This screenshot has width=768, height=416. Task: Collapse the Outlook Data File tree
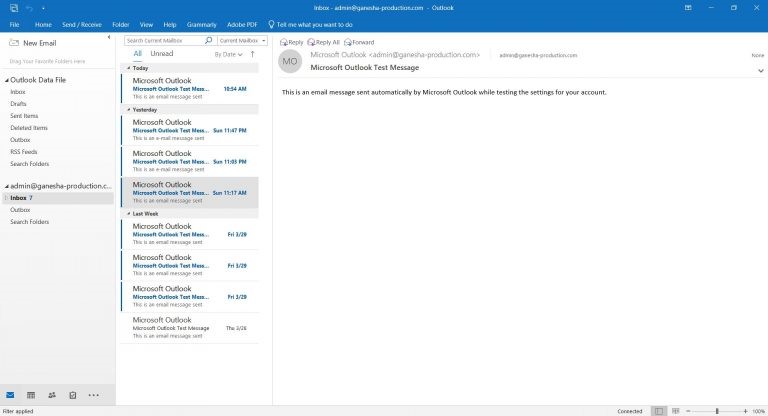[5, 79]
